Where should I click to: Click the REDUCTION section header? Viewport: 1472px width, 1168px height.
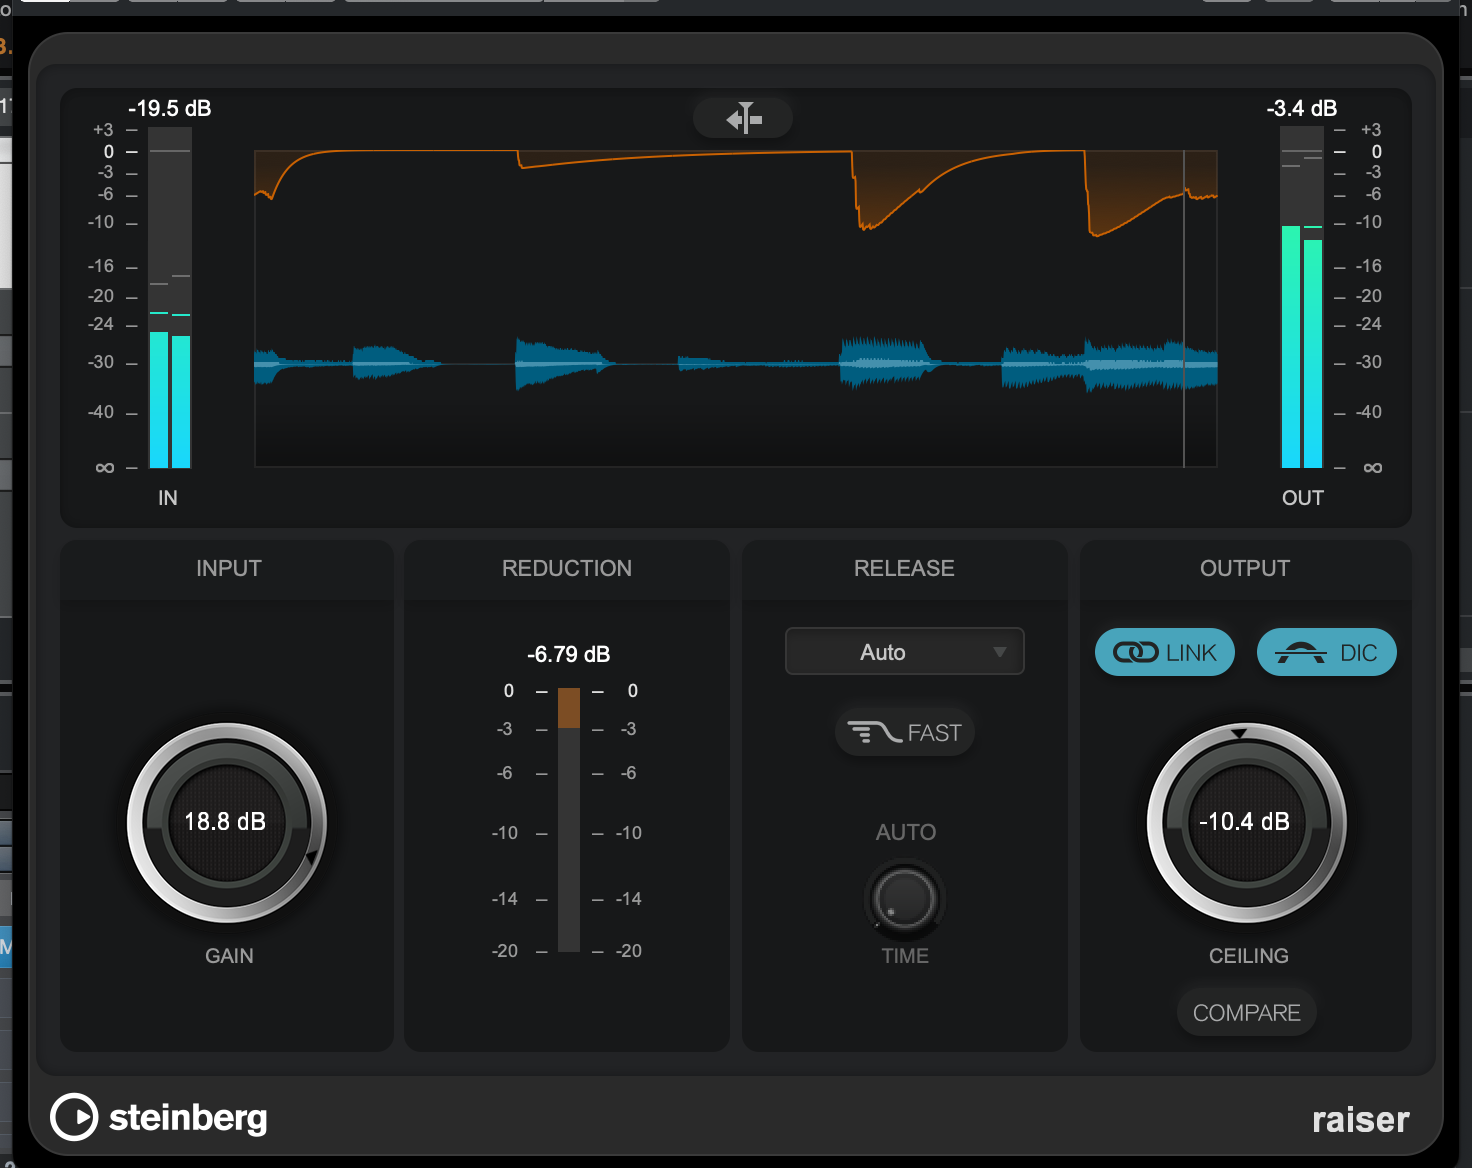point(567,568)
